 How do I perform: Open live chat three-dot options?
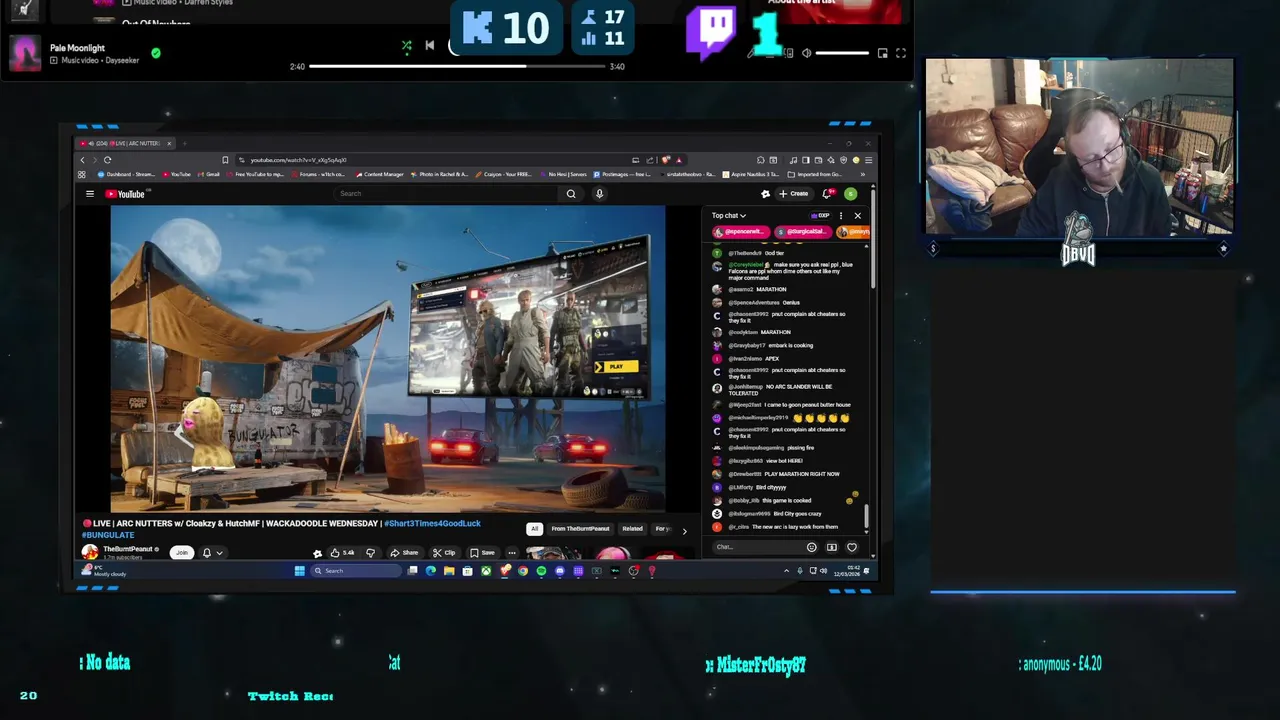point(841,215)
